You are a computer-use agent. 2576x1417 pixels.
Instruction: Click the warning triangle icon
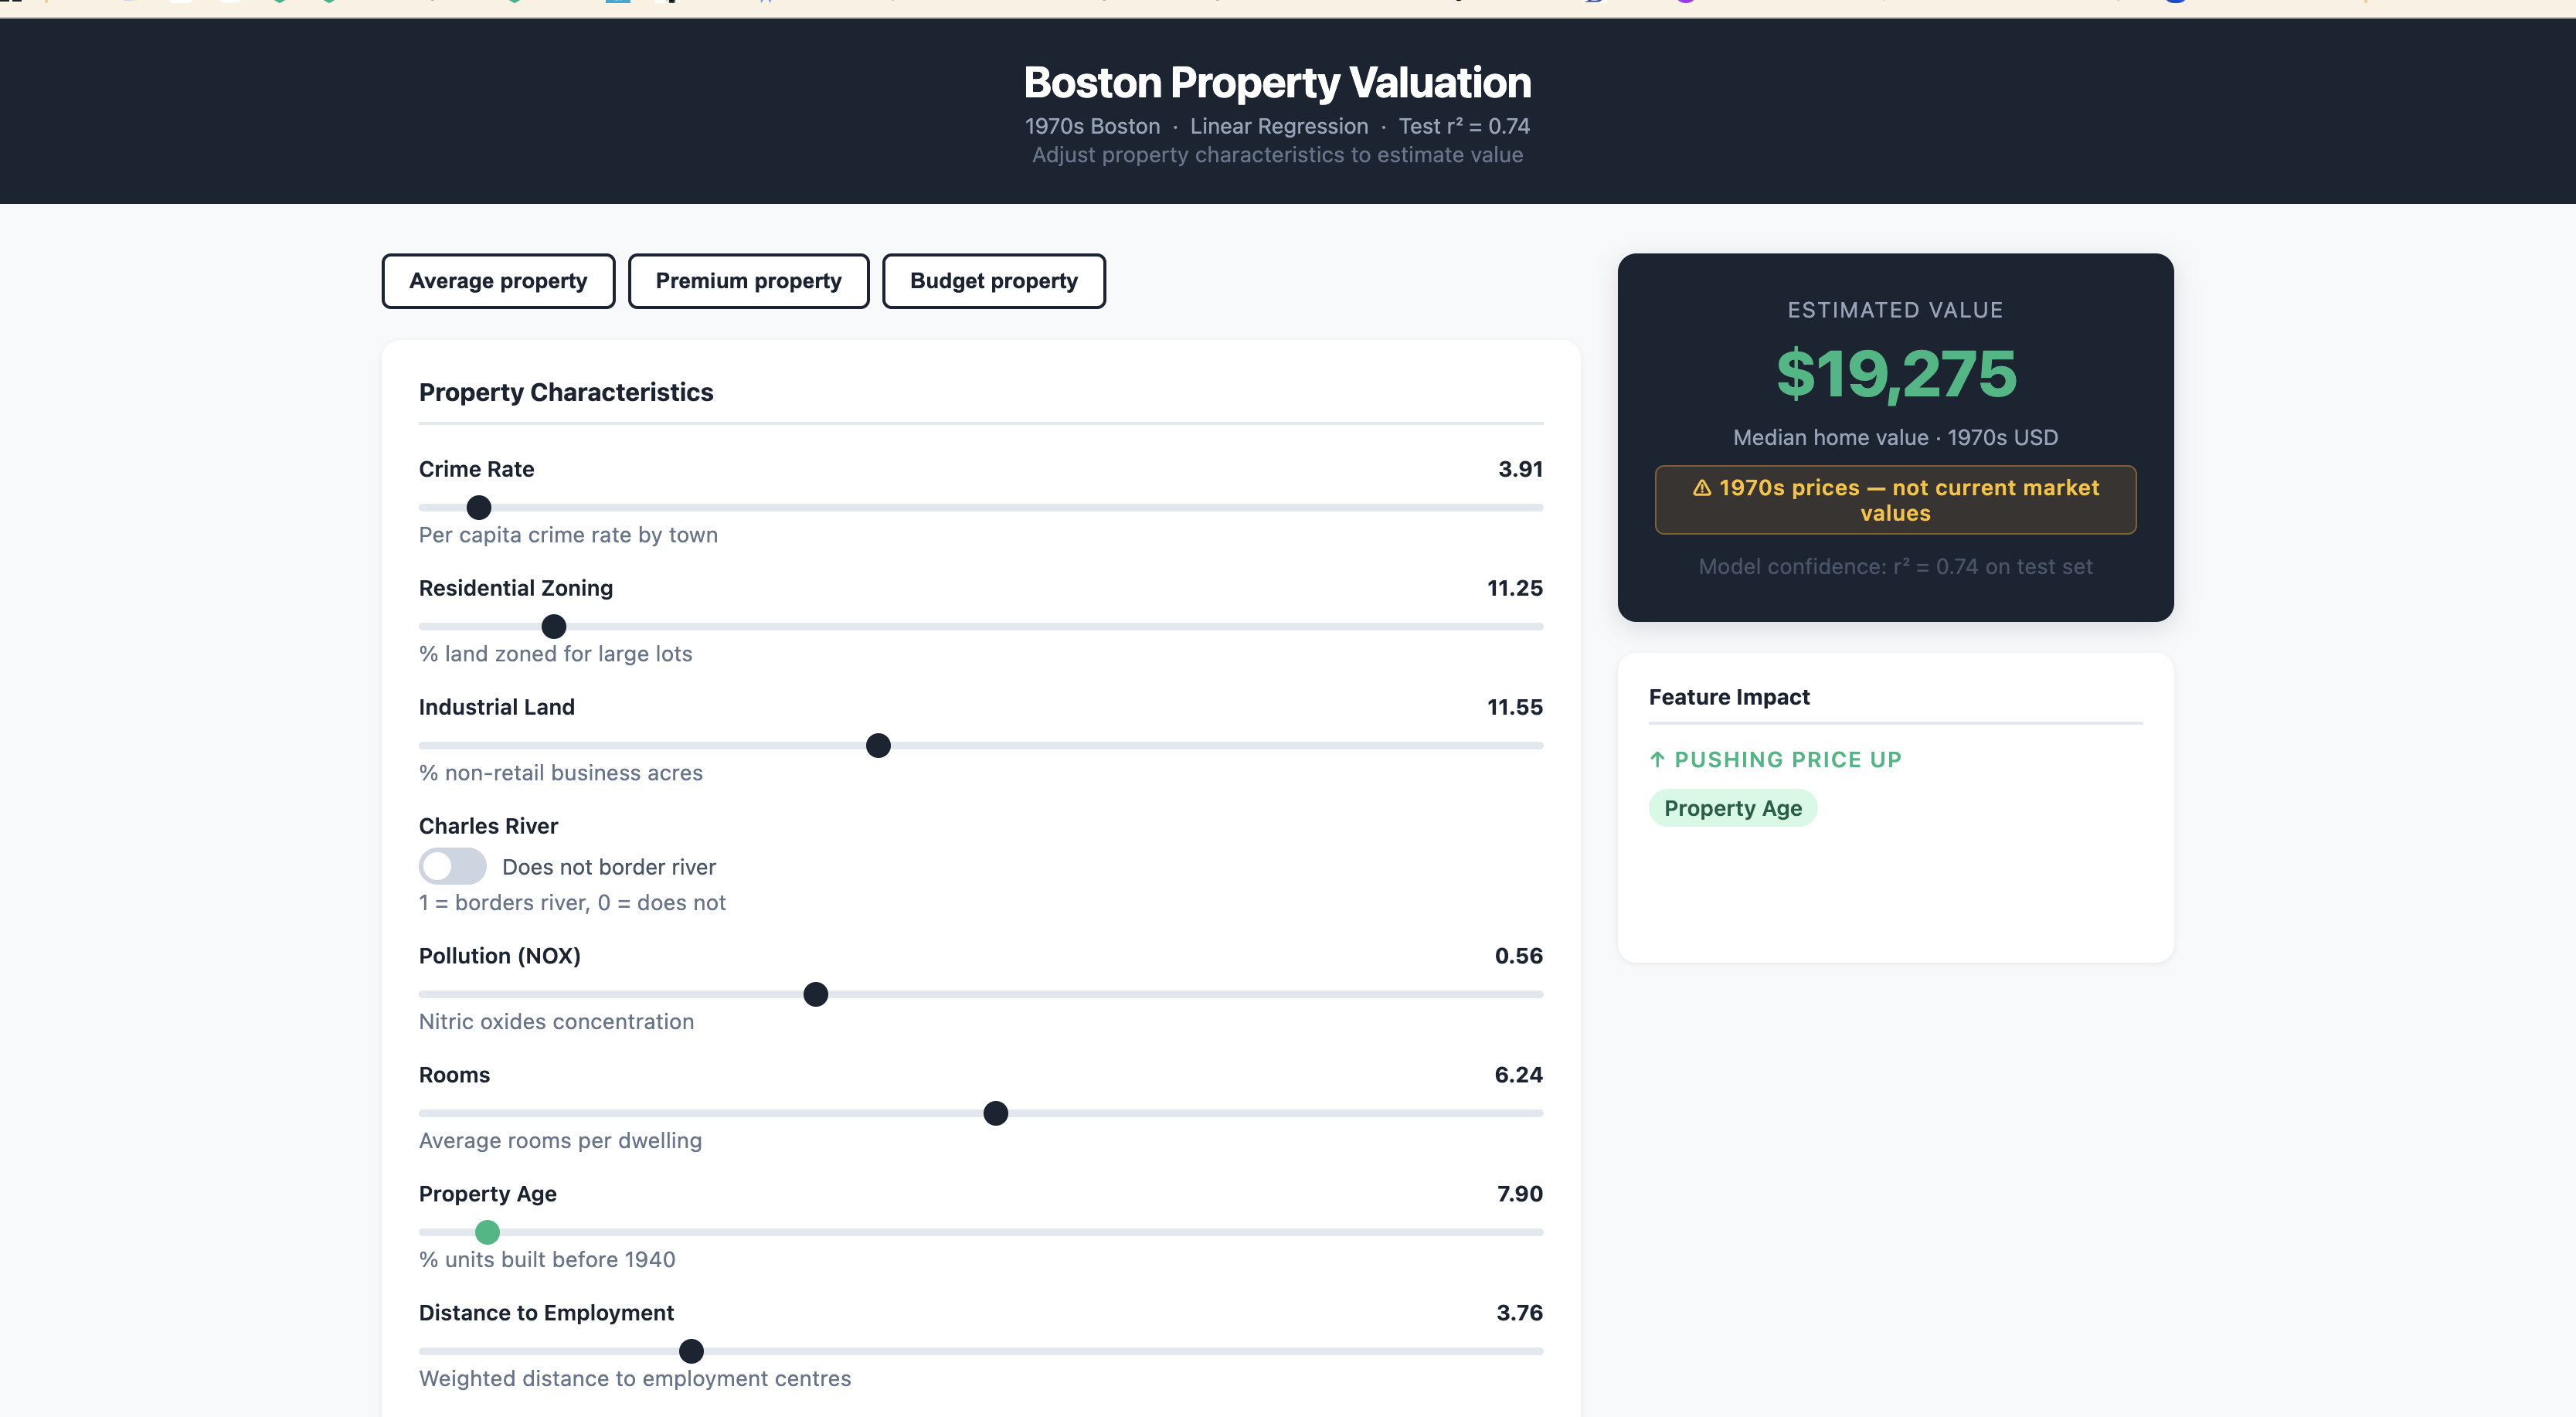tap(1701, 488)
